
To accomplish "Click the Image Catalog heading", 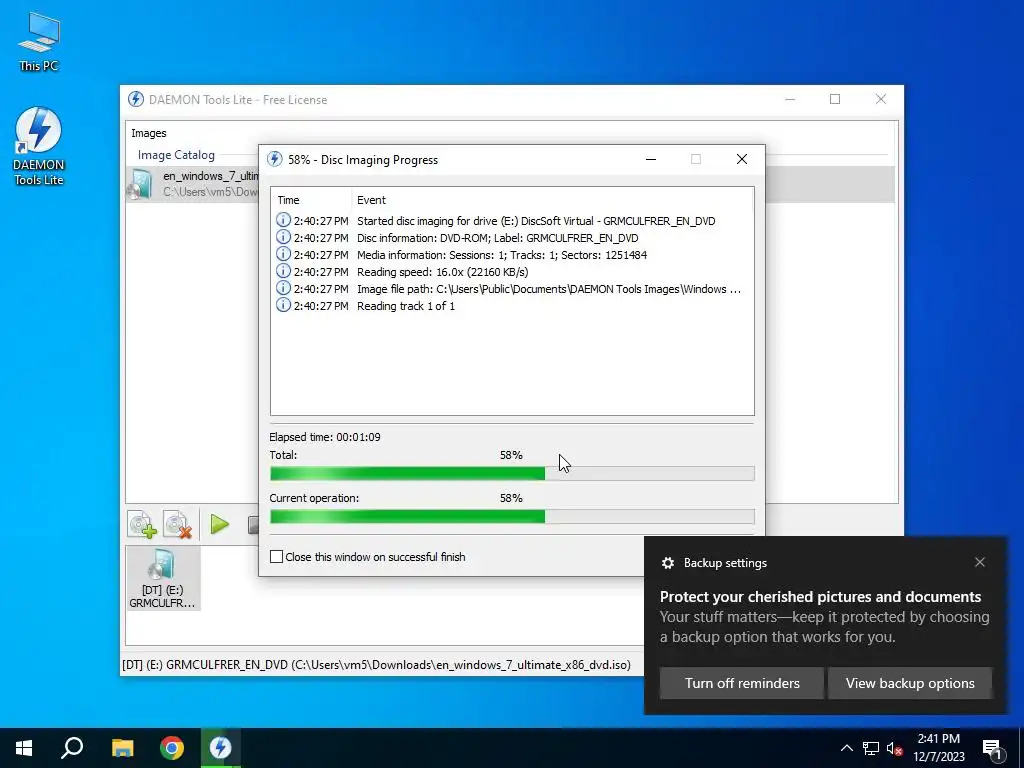I will [176, 155].
